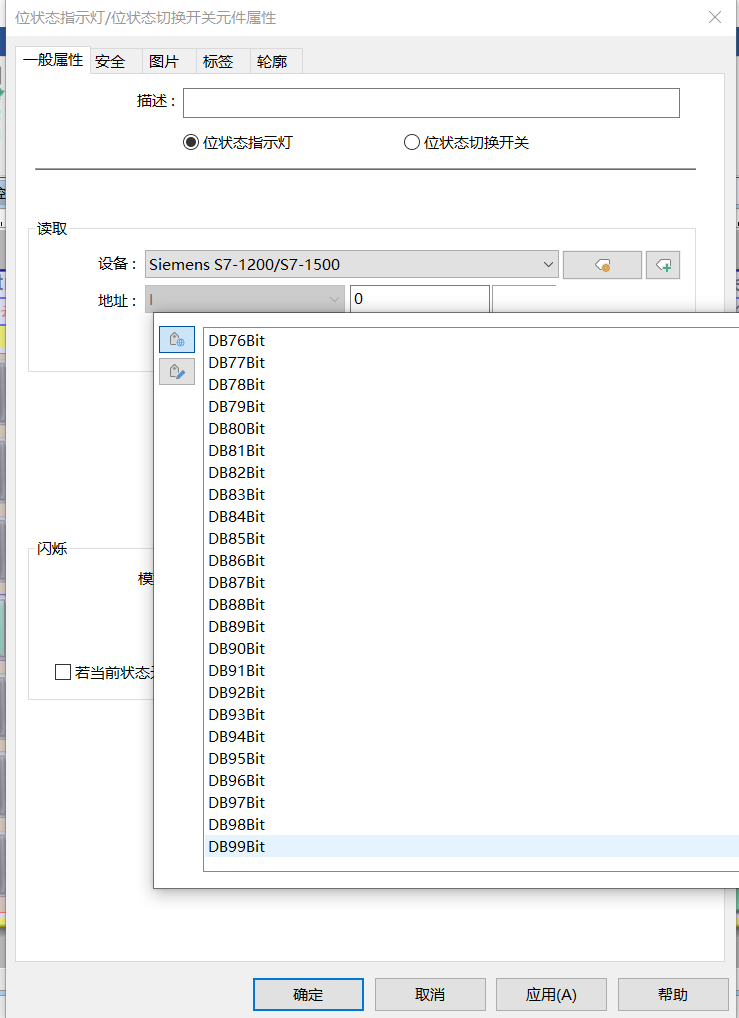Click the tag settings icon button beside device
Image resolution: width=739 pixels, height=1018 pixels.
click(602, 265)
